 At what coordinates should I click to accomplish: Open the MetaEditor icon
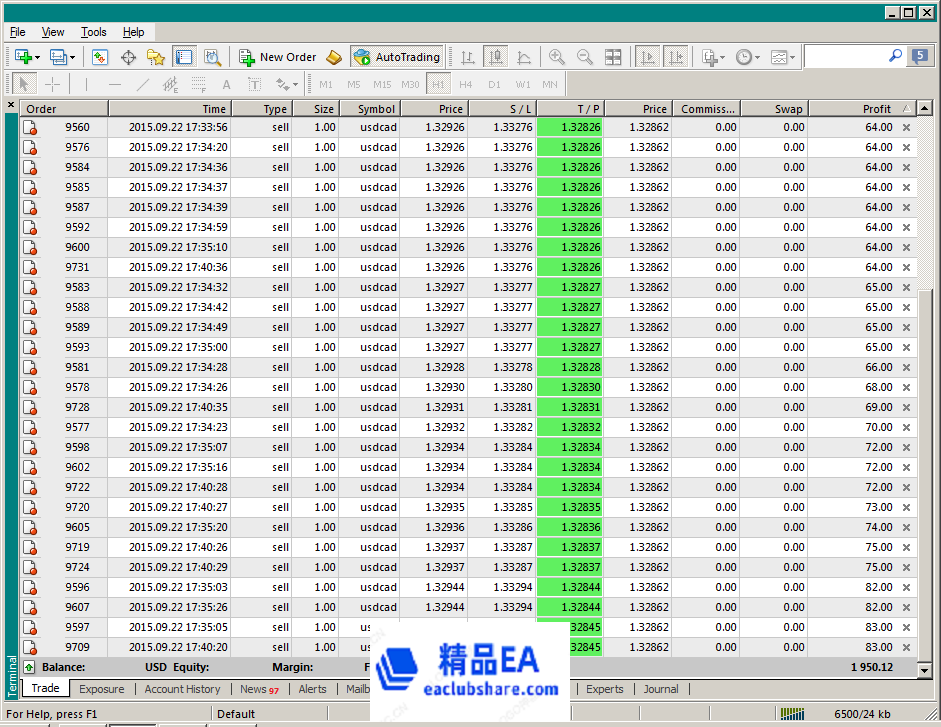tap(334, 57)
